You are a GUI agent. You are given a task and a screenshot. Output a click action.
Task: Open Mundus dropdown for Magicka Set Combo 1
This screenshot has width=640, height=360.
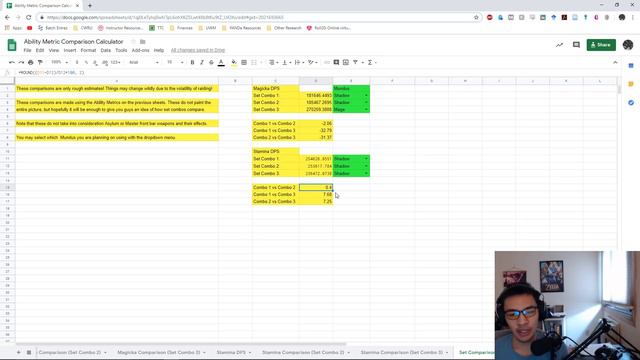[x=366, y=96]
